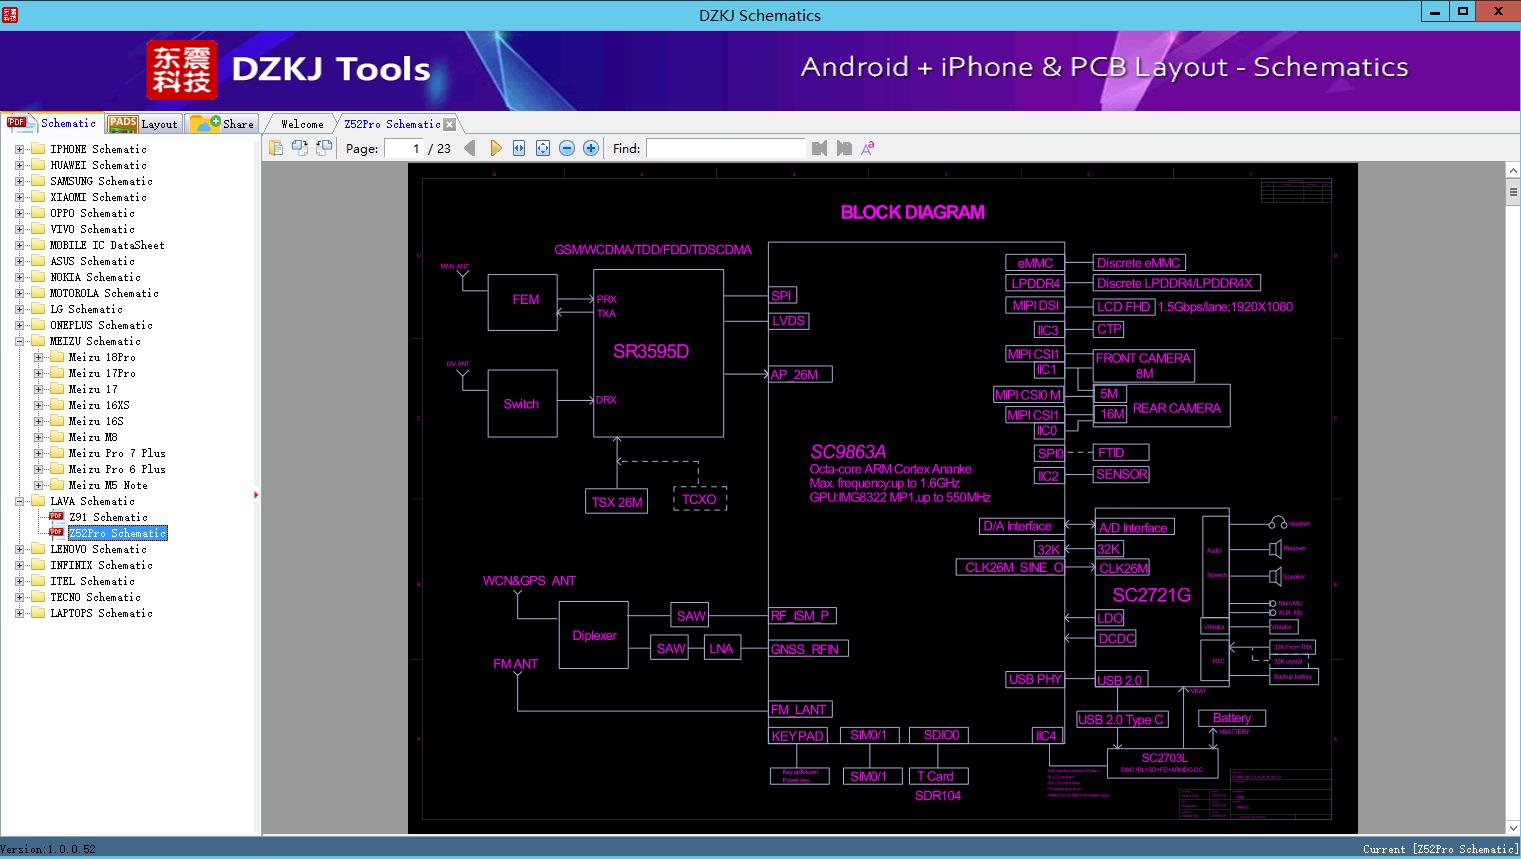
Task: Go to the next page arrow
Action: (x=495, y=148)
